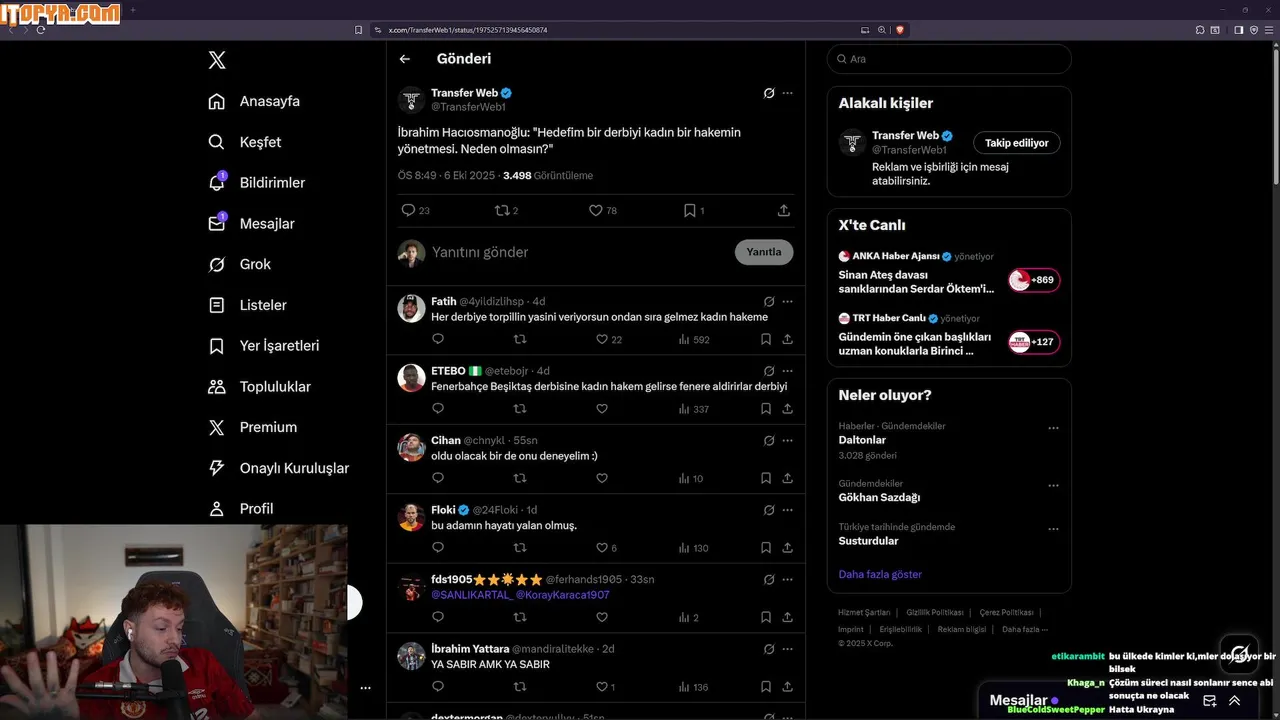Open more options on fds1905's reply
The width and height of the screenshot is (1280, 720).
click(x=788, y=579)
